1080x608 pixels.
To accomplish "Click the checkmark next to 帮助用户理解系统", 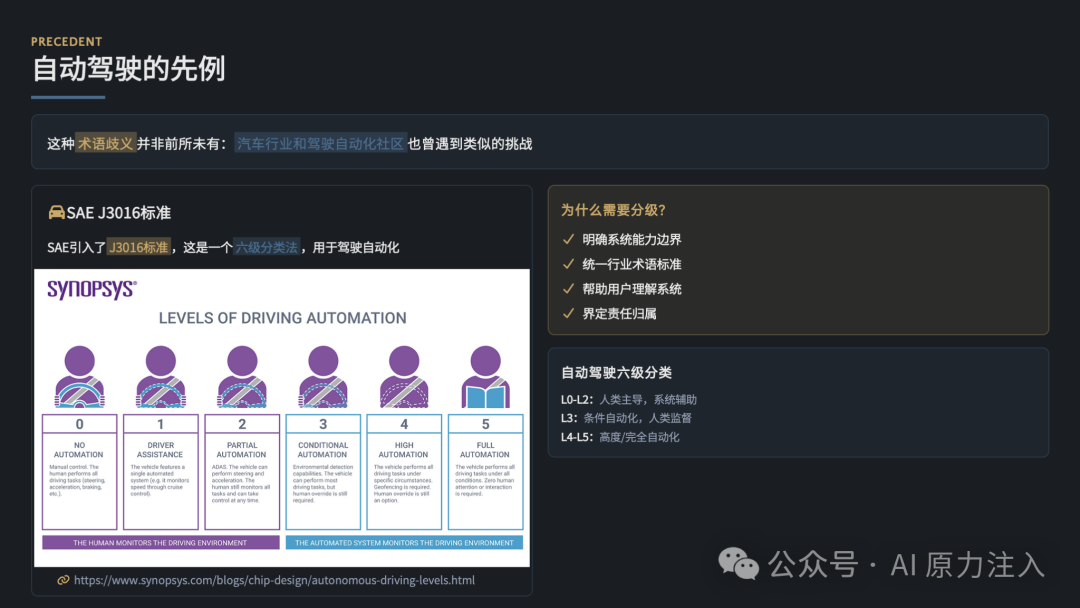I will click(x=568, y=289).
